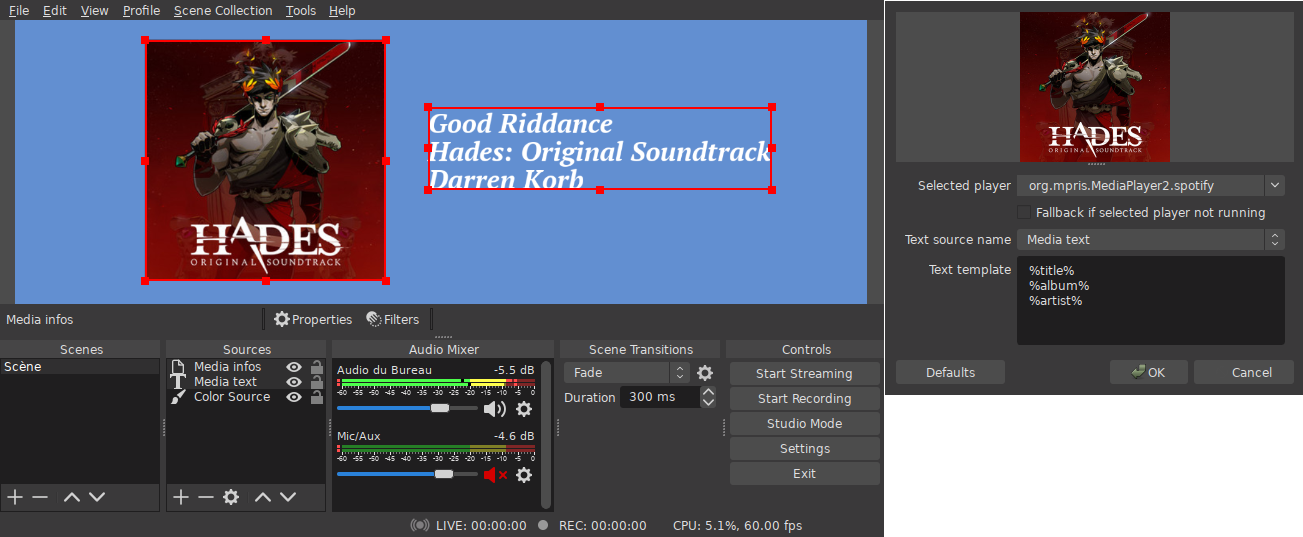Click the Audio du Bureau -5.5 dB value
The width and height of the screenshot is (1303, 537).
pyautogui.click(x=514, y=370)
